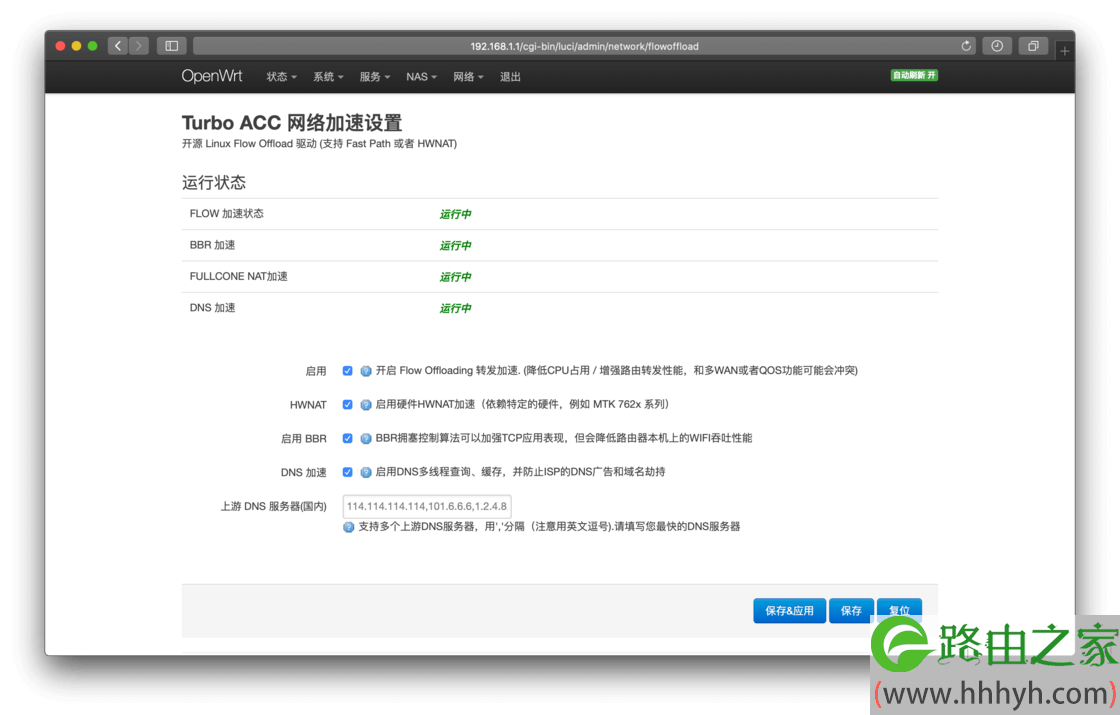Open the 状态 dropdown menu
The image size is (1120, 715).
click(x=281, y=76)
